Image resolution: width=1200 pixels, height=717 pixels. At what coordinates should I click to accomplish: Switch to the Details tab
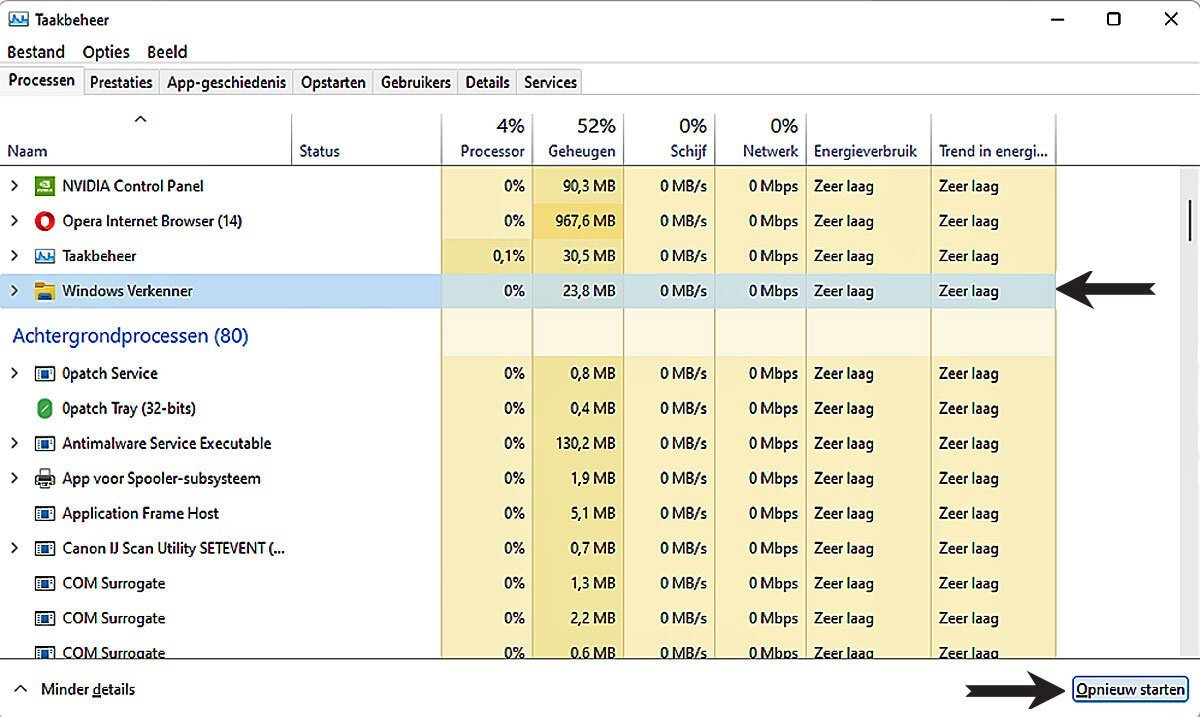coord(487,83)
